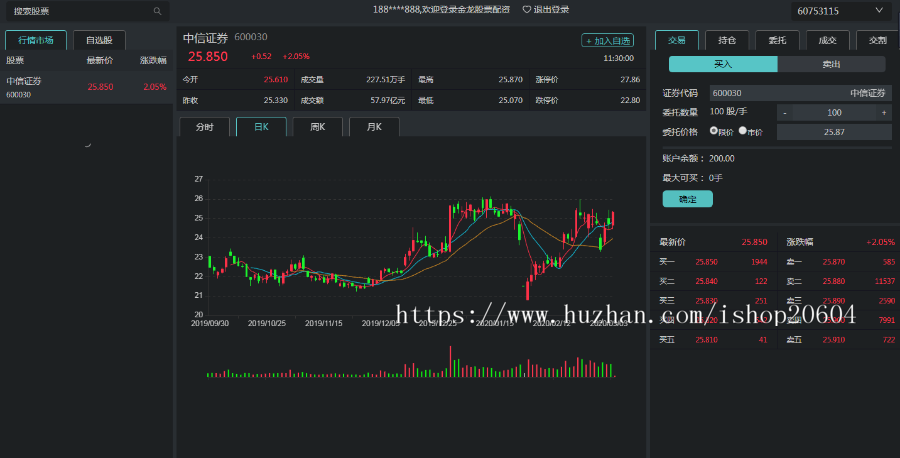
Task: Click the price field showing 25.87
Action: (834, 132)
